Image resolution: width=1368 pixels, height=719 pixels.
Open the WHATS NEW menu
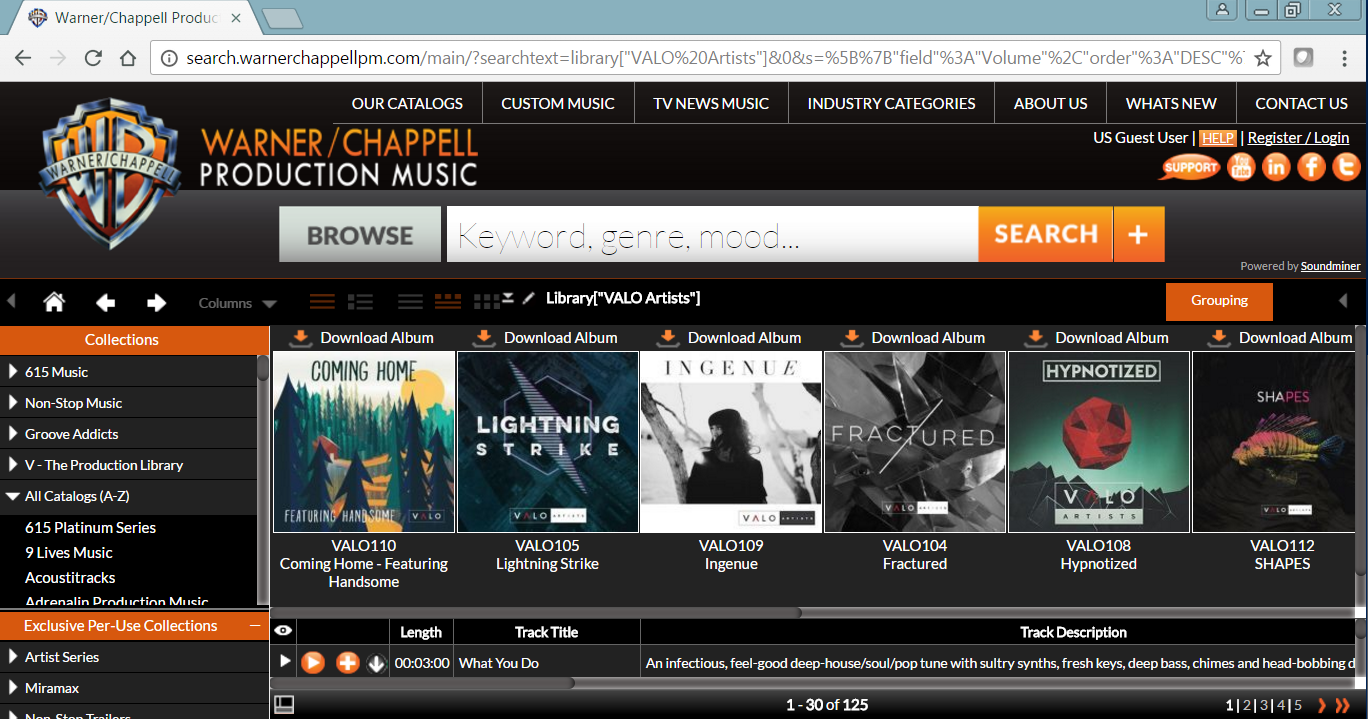1171,103
